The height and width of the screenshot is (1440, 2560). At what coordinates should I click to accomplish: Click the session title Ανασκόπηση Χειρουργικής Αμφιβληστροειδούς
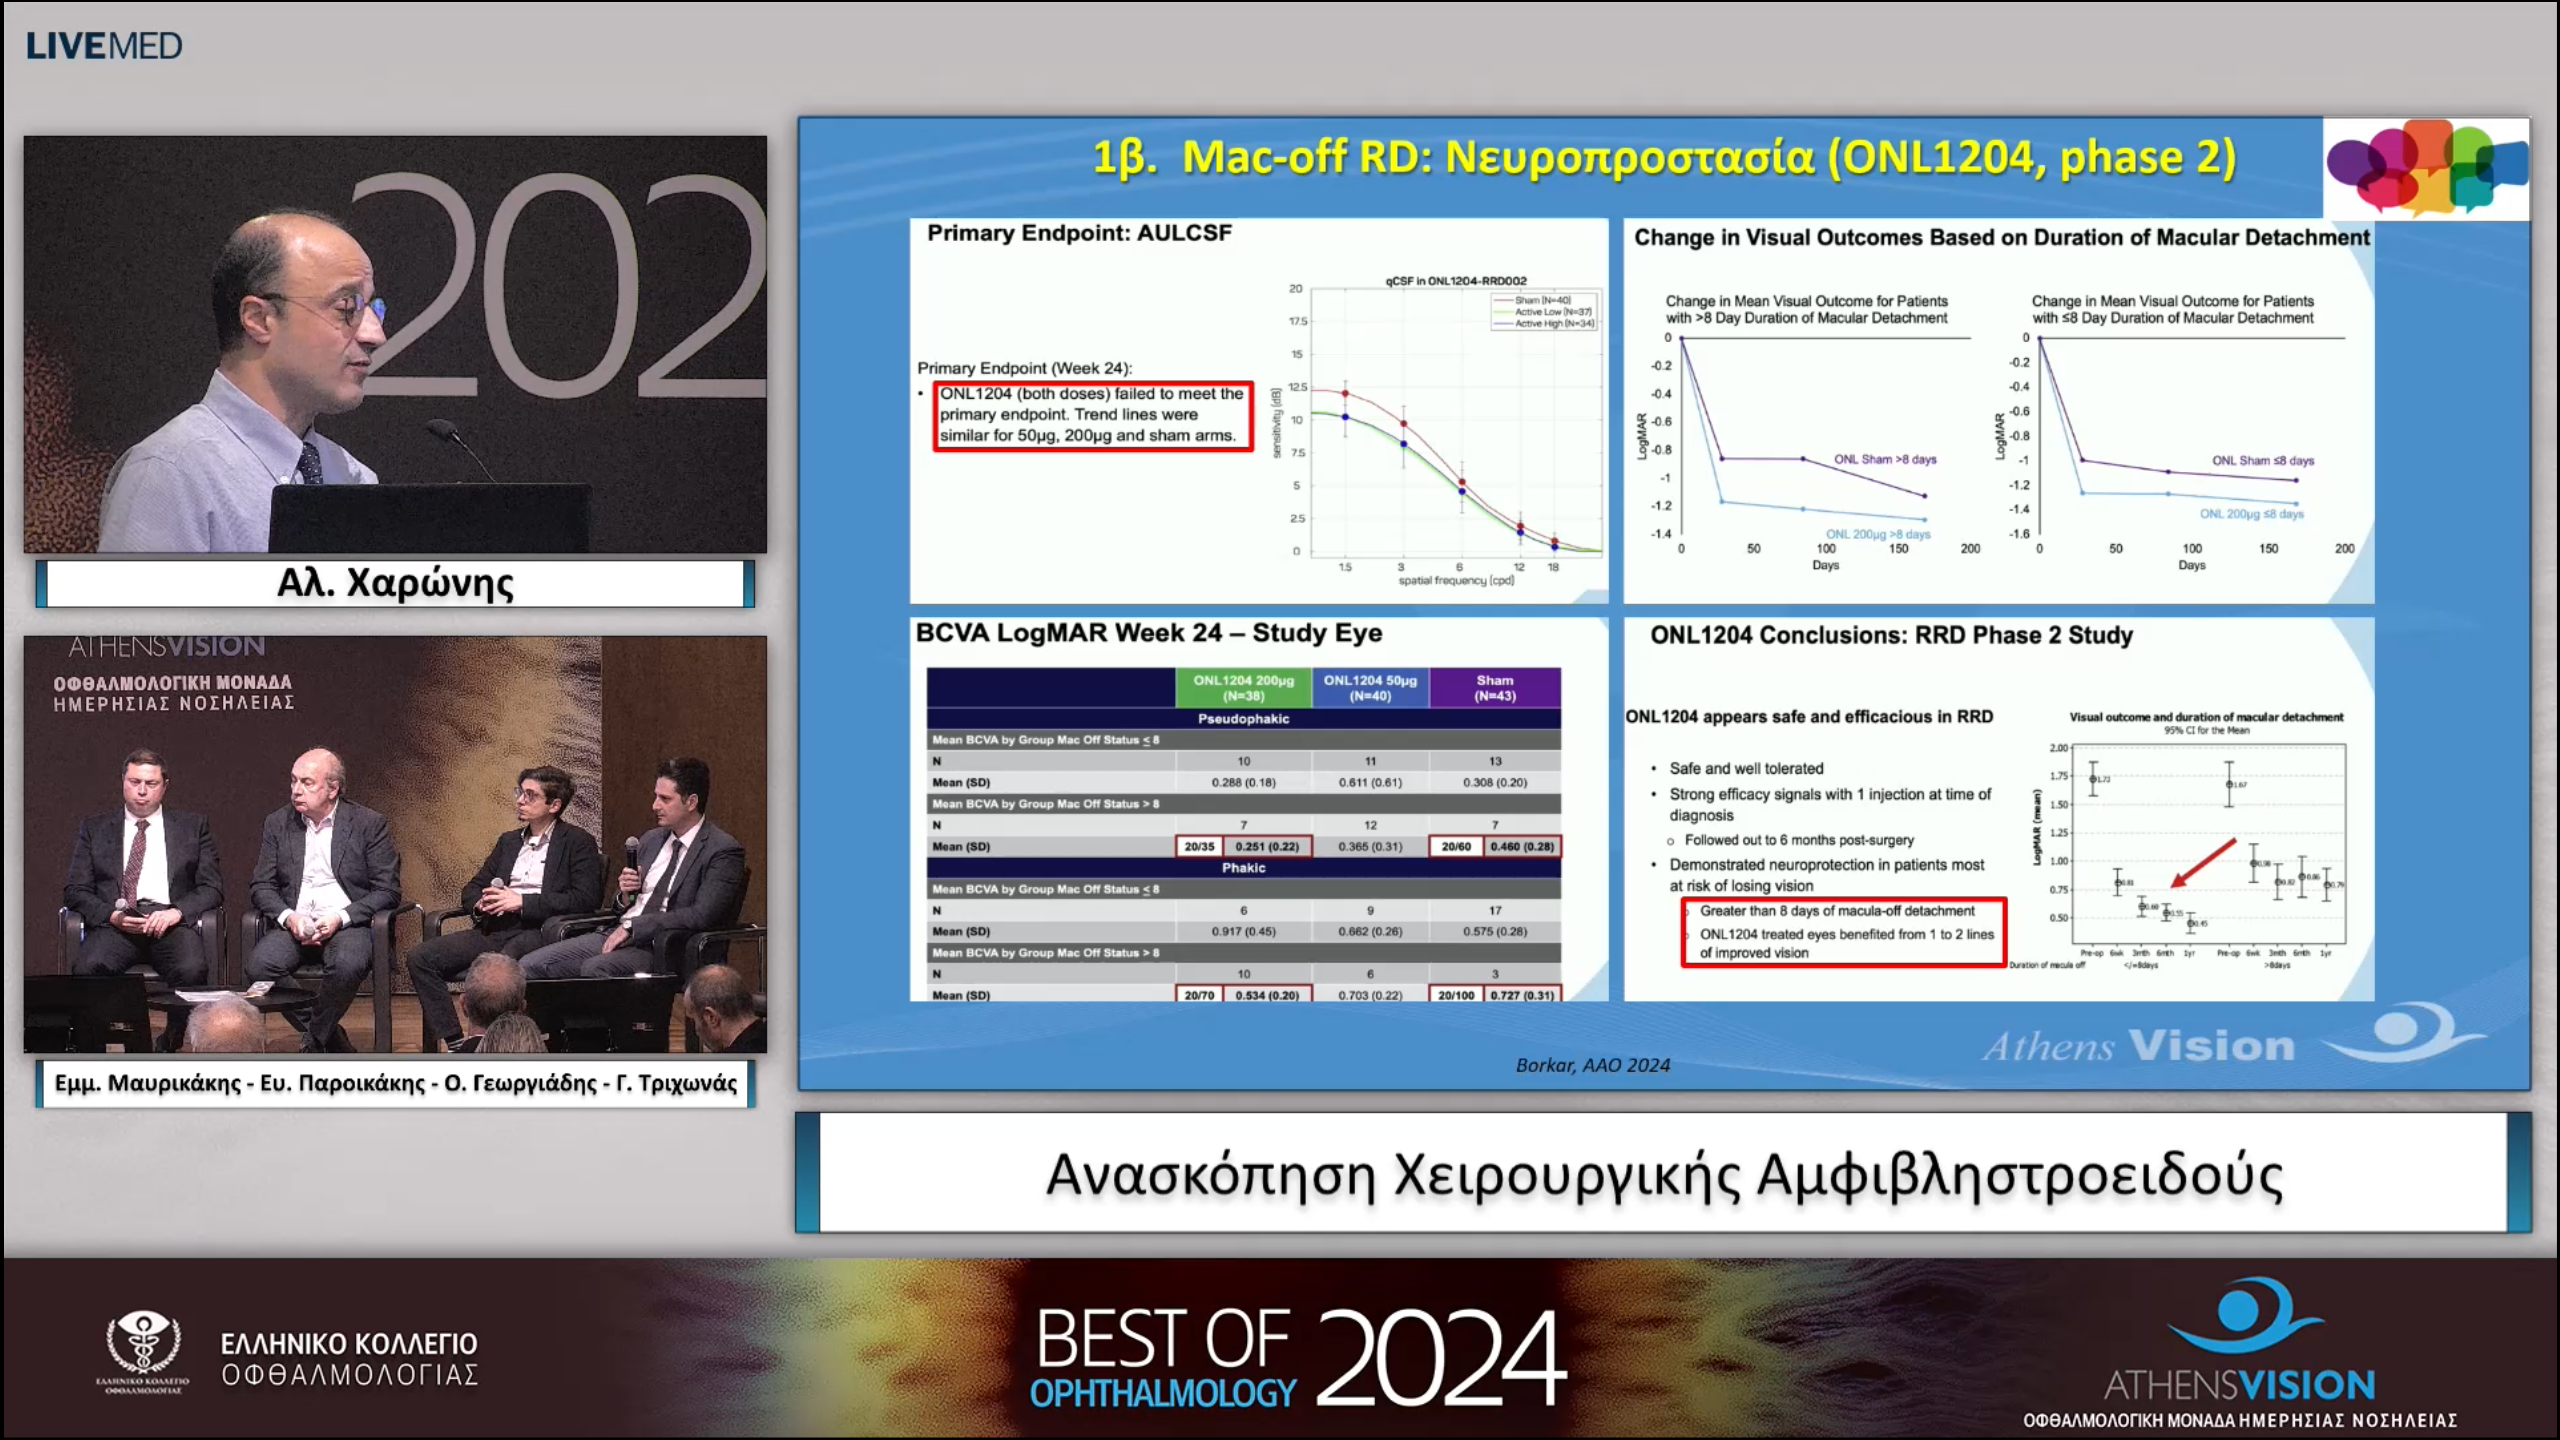(1664, 1174)
